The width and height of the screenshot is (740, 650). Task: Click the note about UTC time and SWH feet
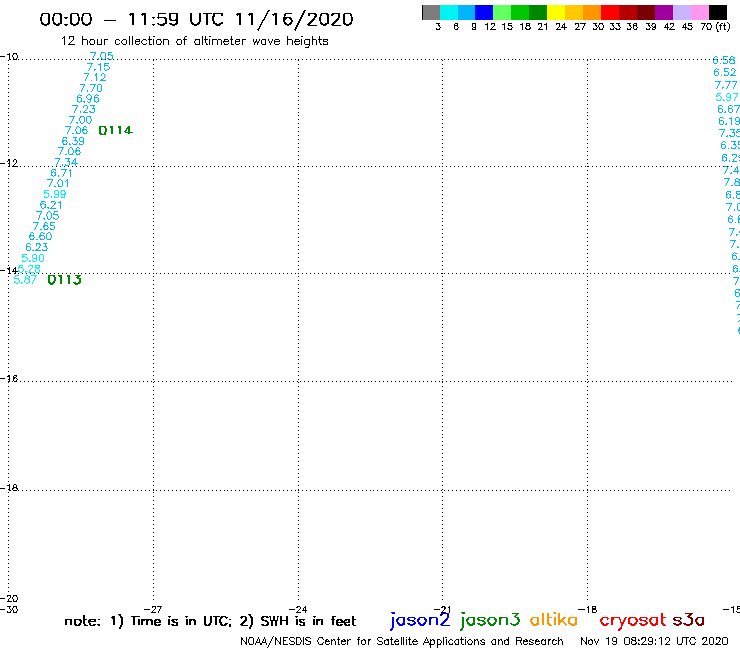[x=210, y=621]
